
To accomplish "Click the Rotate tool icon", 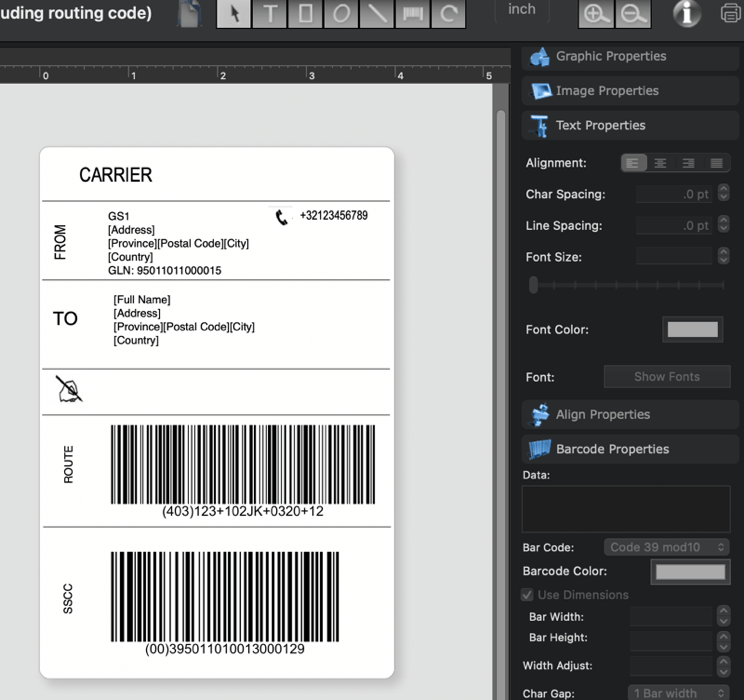I will click(x=448, y=13).
